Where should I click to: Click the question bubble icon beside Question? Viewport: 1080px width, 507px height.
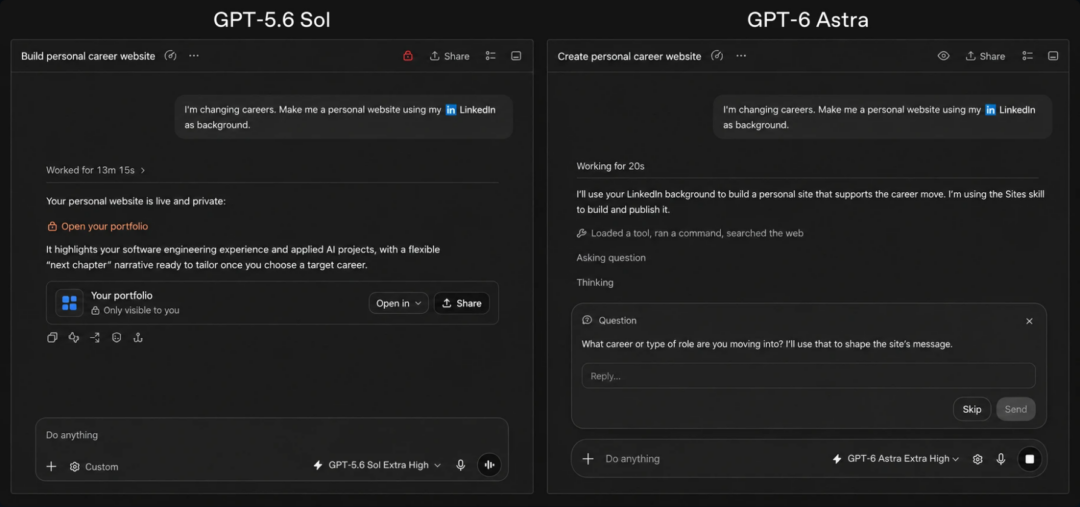tap(588, 320)
